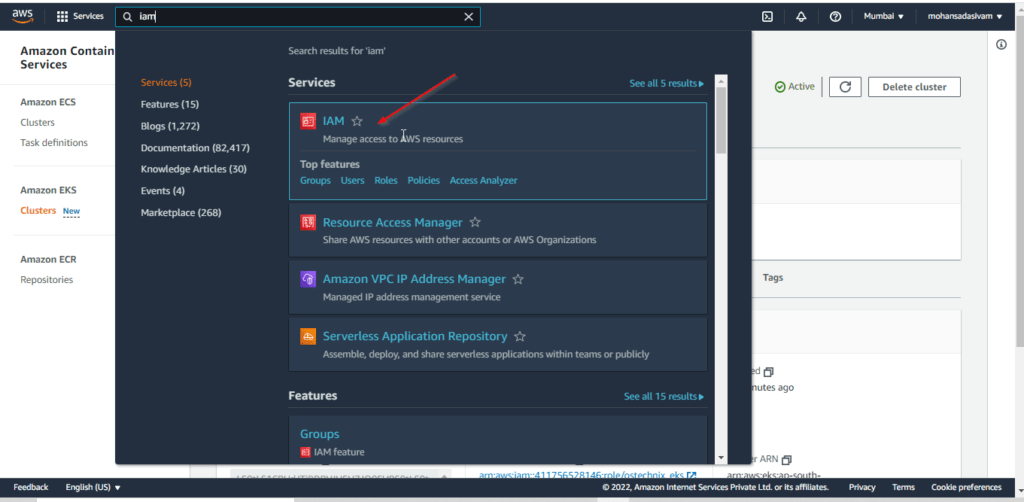The width and height of the screenshot is (1024, 502).
Task: Click the search results scrollbar down arrow
Action: click(x=721, y=458)
